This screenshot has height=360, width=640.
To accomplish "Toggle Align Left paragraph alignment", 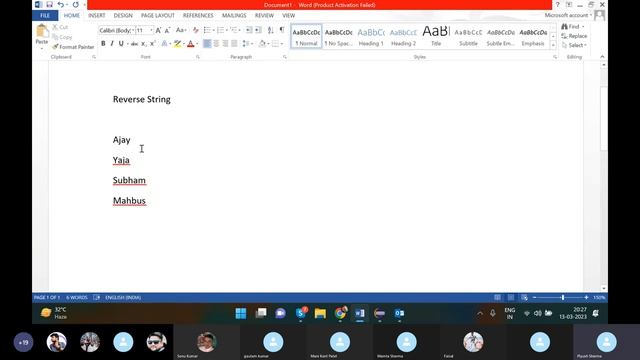I will 207,44.
